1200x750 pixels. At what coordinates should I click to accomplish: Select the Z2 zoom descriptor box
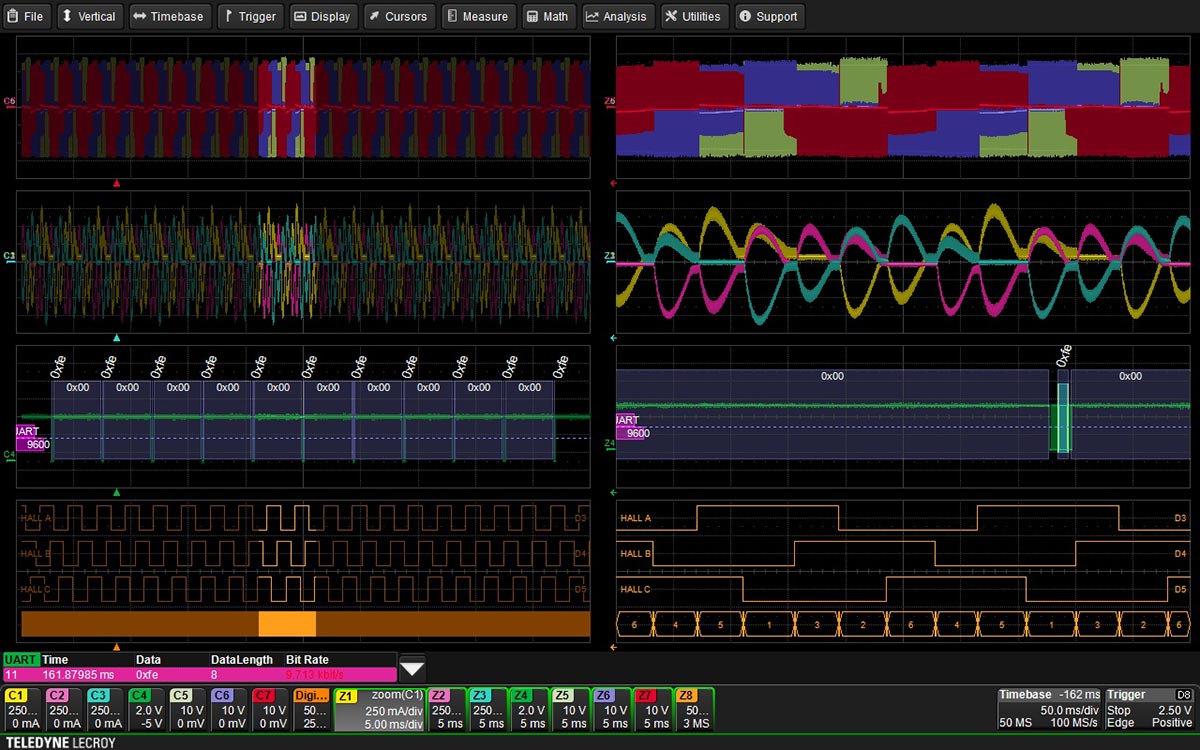[447, 709]
